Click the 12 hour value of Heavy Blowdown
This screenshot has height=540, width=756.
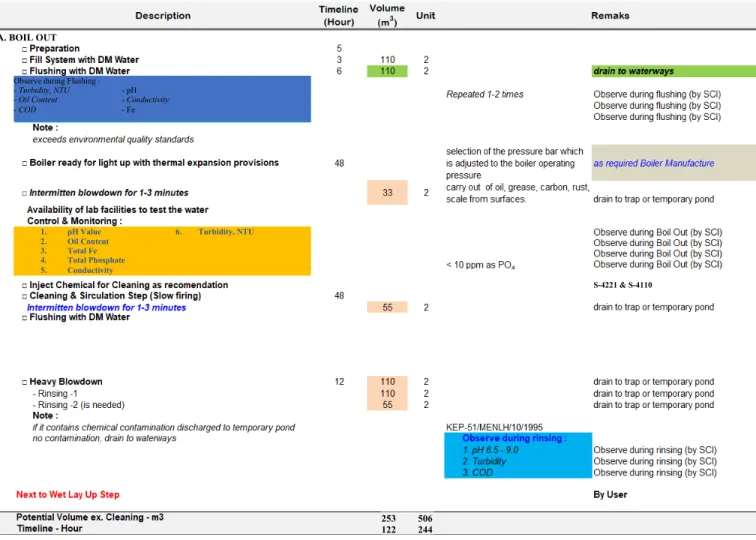pyautogui.click(x=339, y=382)
